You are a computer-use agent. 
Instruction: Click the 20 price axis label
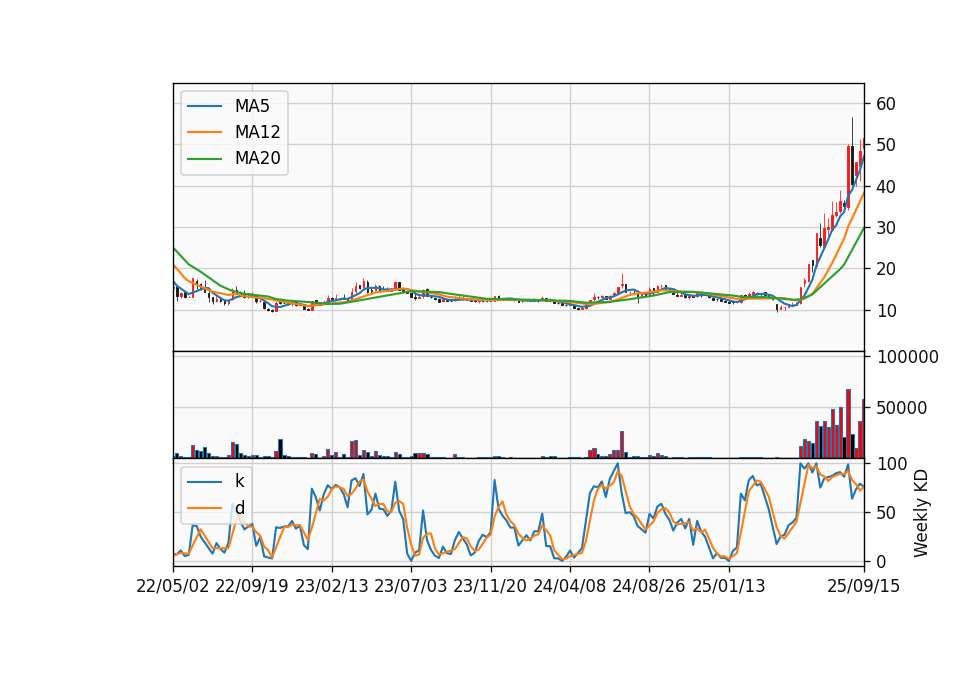coord(886,269)
